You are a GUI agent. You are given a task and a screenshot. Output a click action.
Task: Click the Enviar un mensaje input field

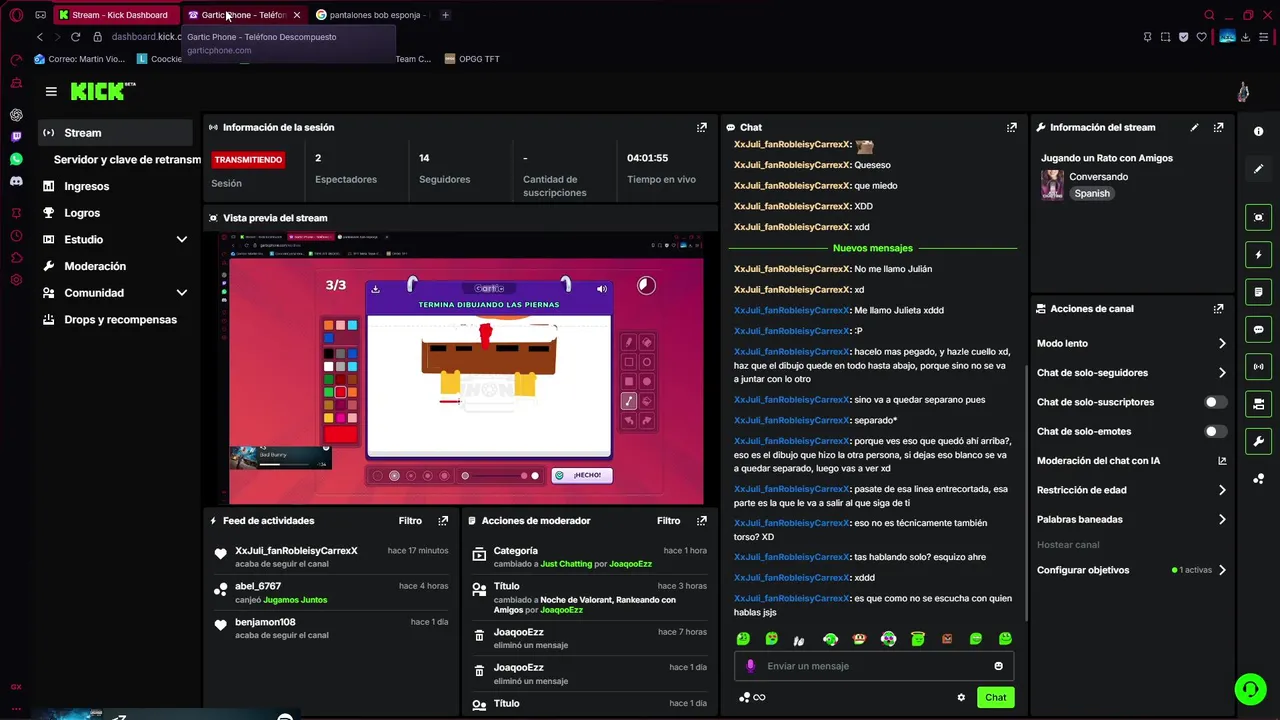874,666
